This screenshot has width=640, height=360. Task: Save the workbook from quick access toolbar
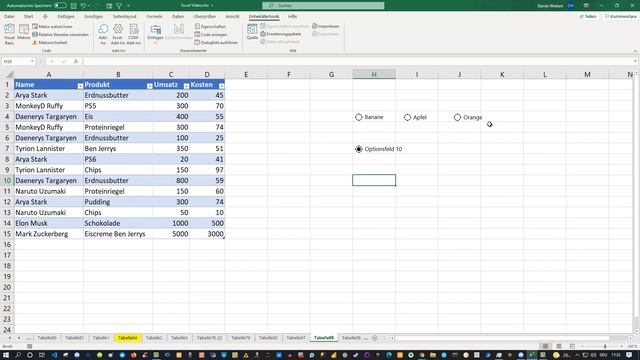pos(74,6)
